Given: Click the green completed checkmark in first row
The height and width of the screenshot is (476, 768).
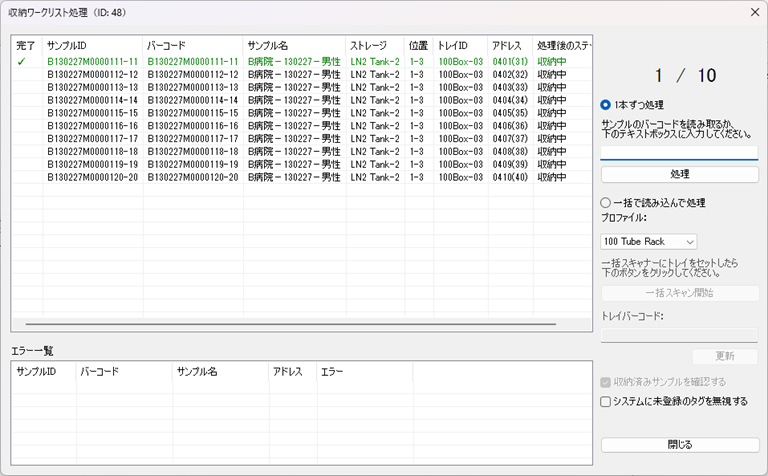Looking at the screenshot, I should click(x=21, y=62).
